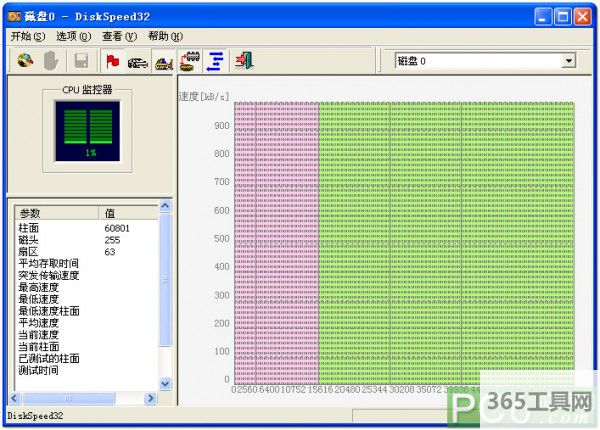Open the 帮助 menu
The image size is (600, 430).
[x=165, y=36]
